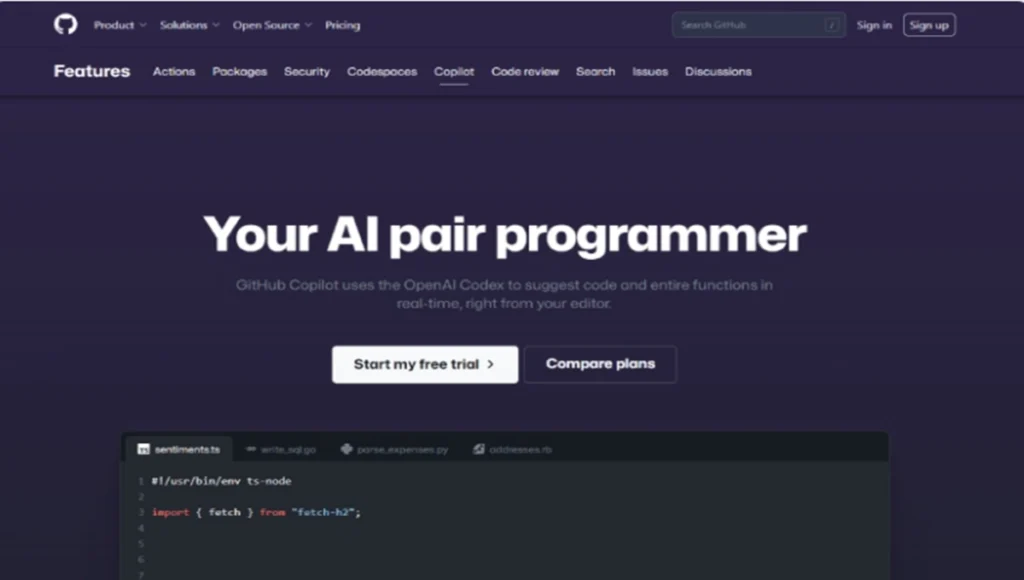Click the Compare plans button
1024x580 pixels.
600,364
